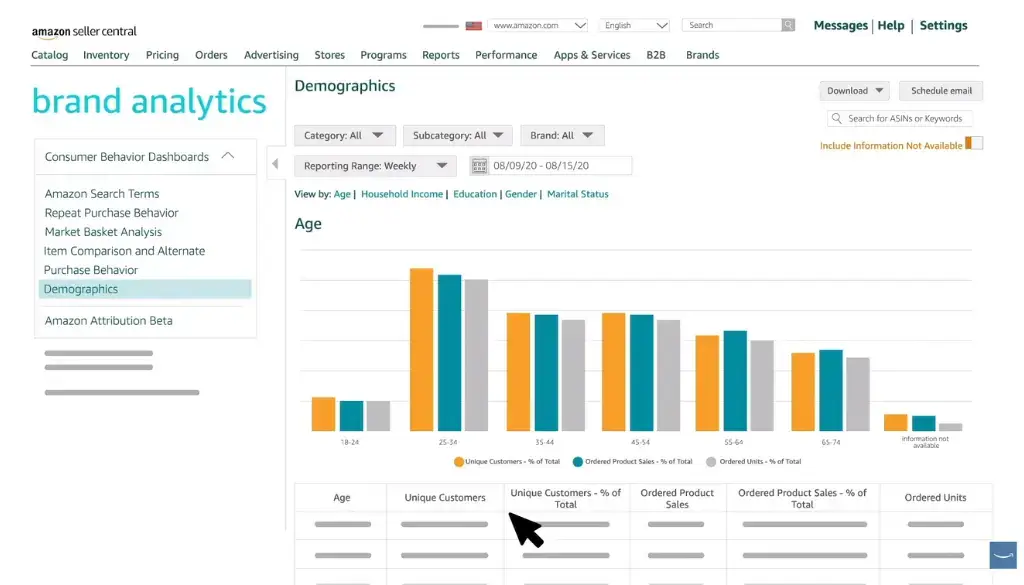
Task: Click the Unique Customers column header
Action: [x=445, y=498]
